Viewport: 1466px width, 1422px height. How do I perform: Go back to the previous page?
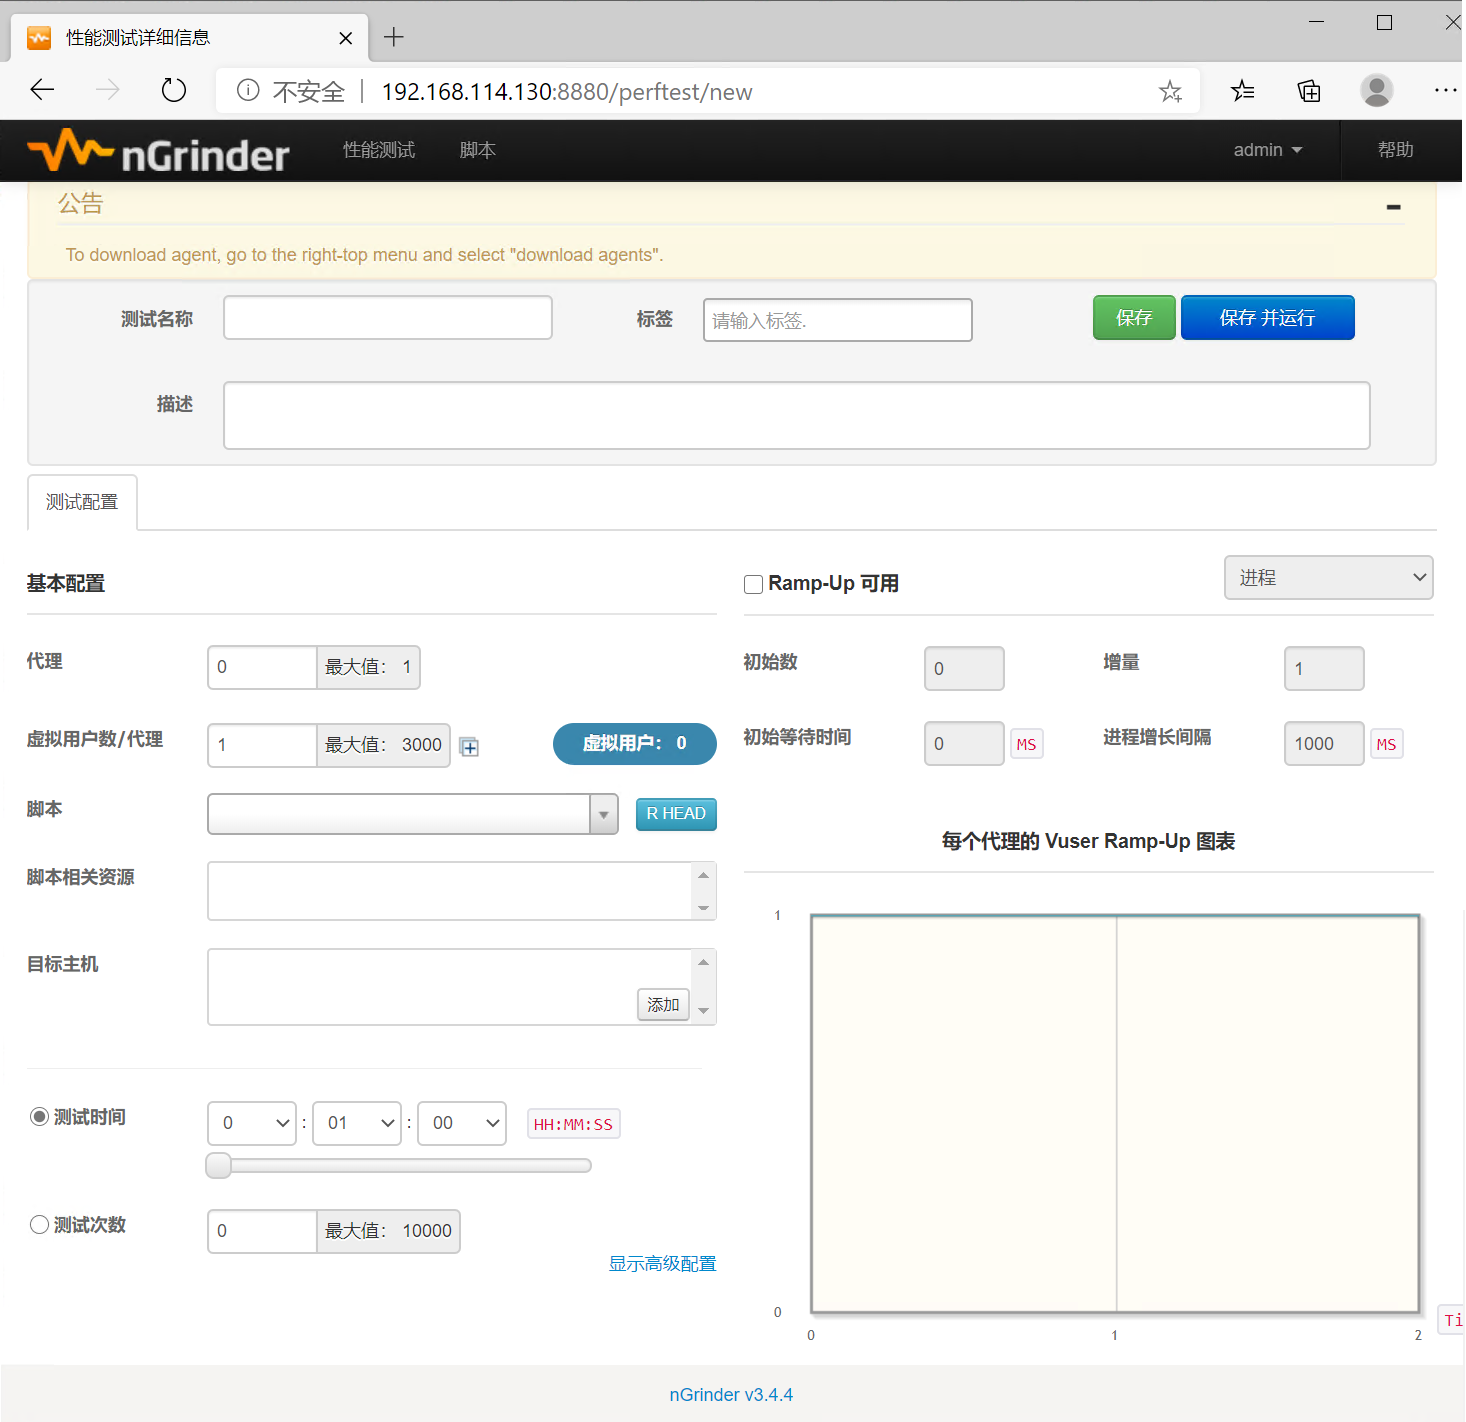tap(42, 91)
